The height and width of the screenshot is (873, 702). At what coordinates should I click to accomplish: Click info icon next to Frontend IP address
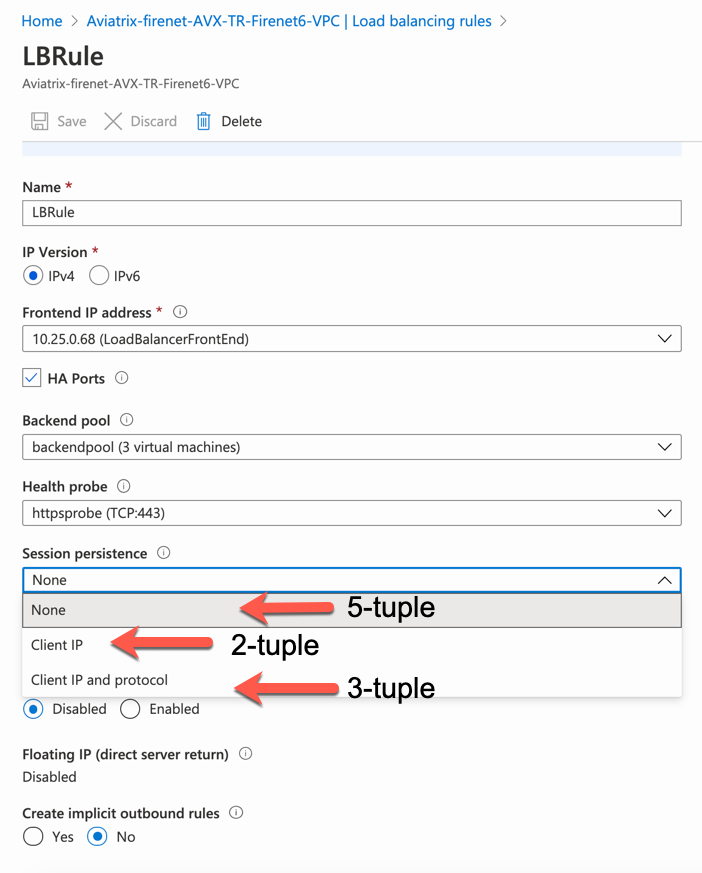[180, 313]
